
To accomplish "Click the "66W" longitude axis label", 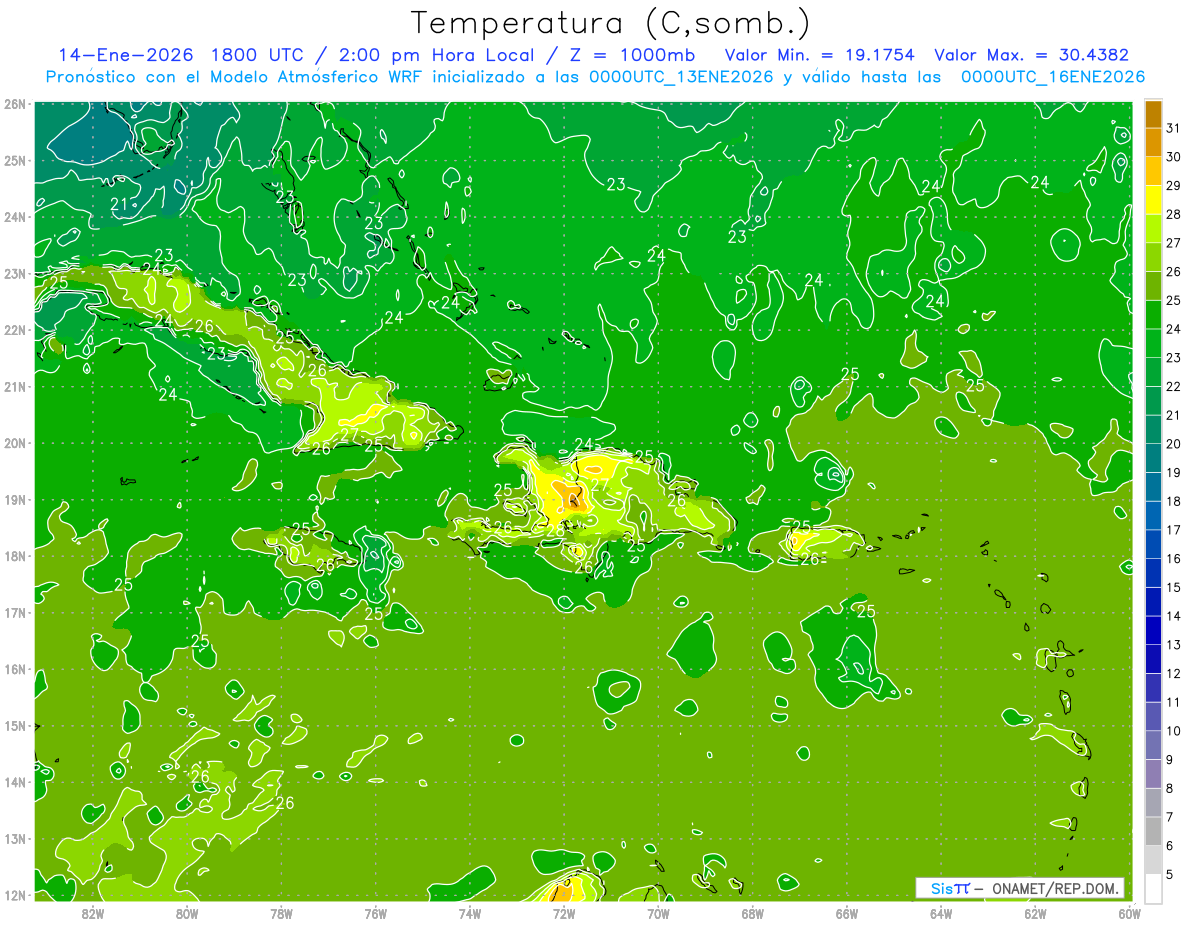I will coord(847,912).
